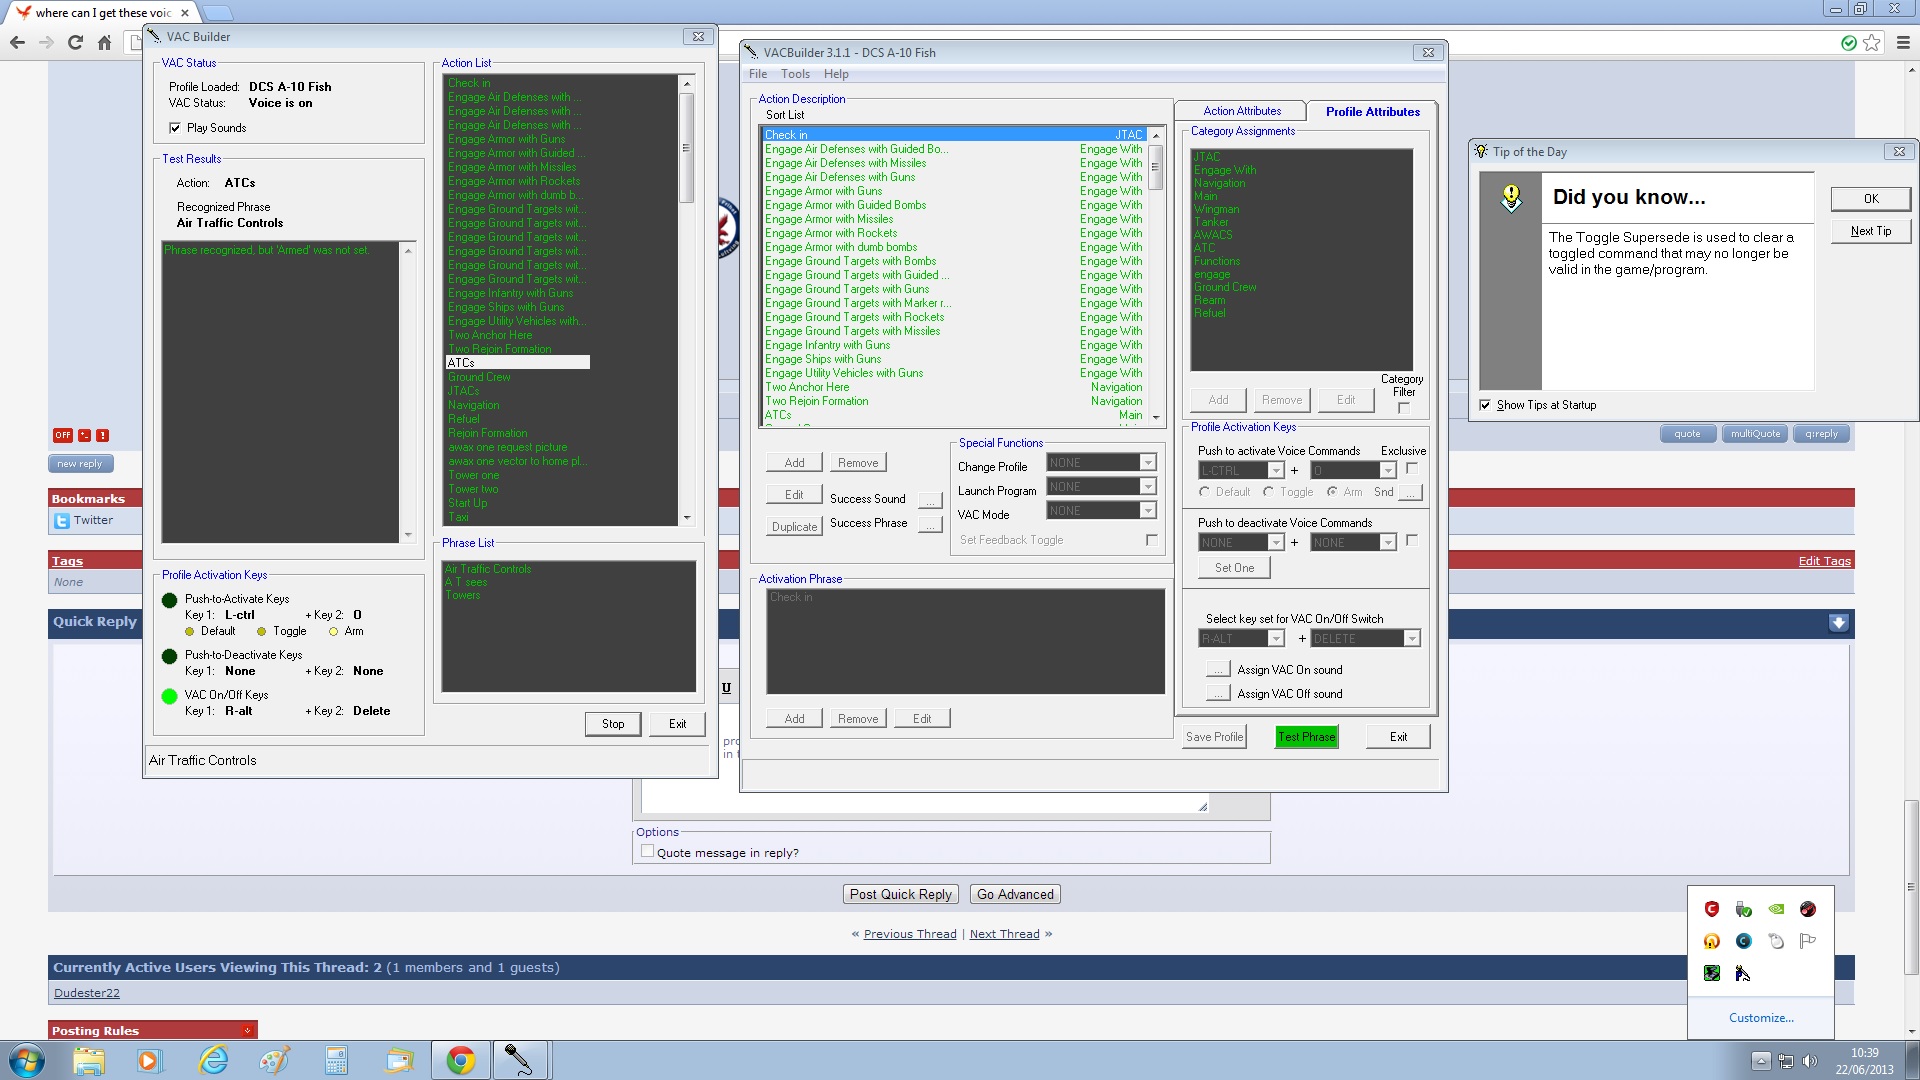Viewport: 1920px width, 1080px height.
Task: Switch to the Action Attributes tab
Action: tap(1241, 111)
